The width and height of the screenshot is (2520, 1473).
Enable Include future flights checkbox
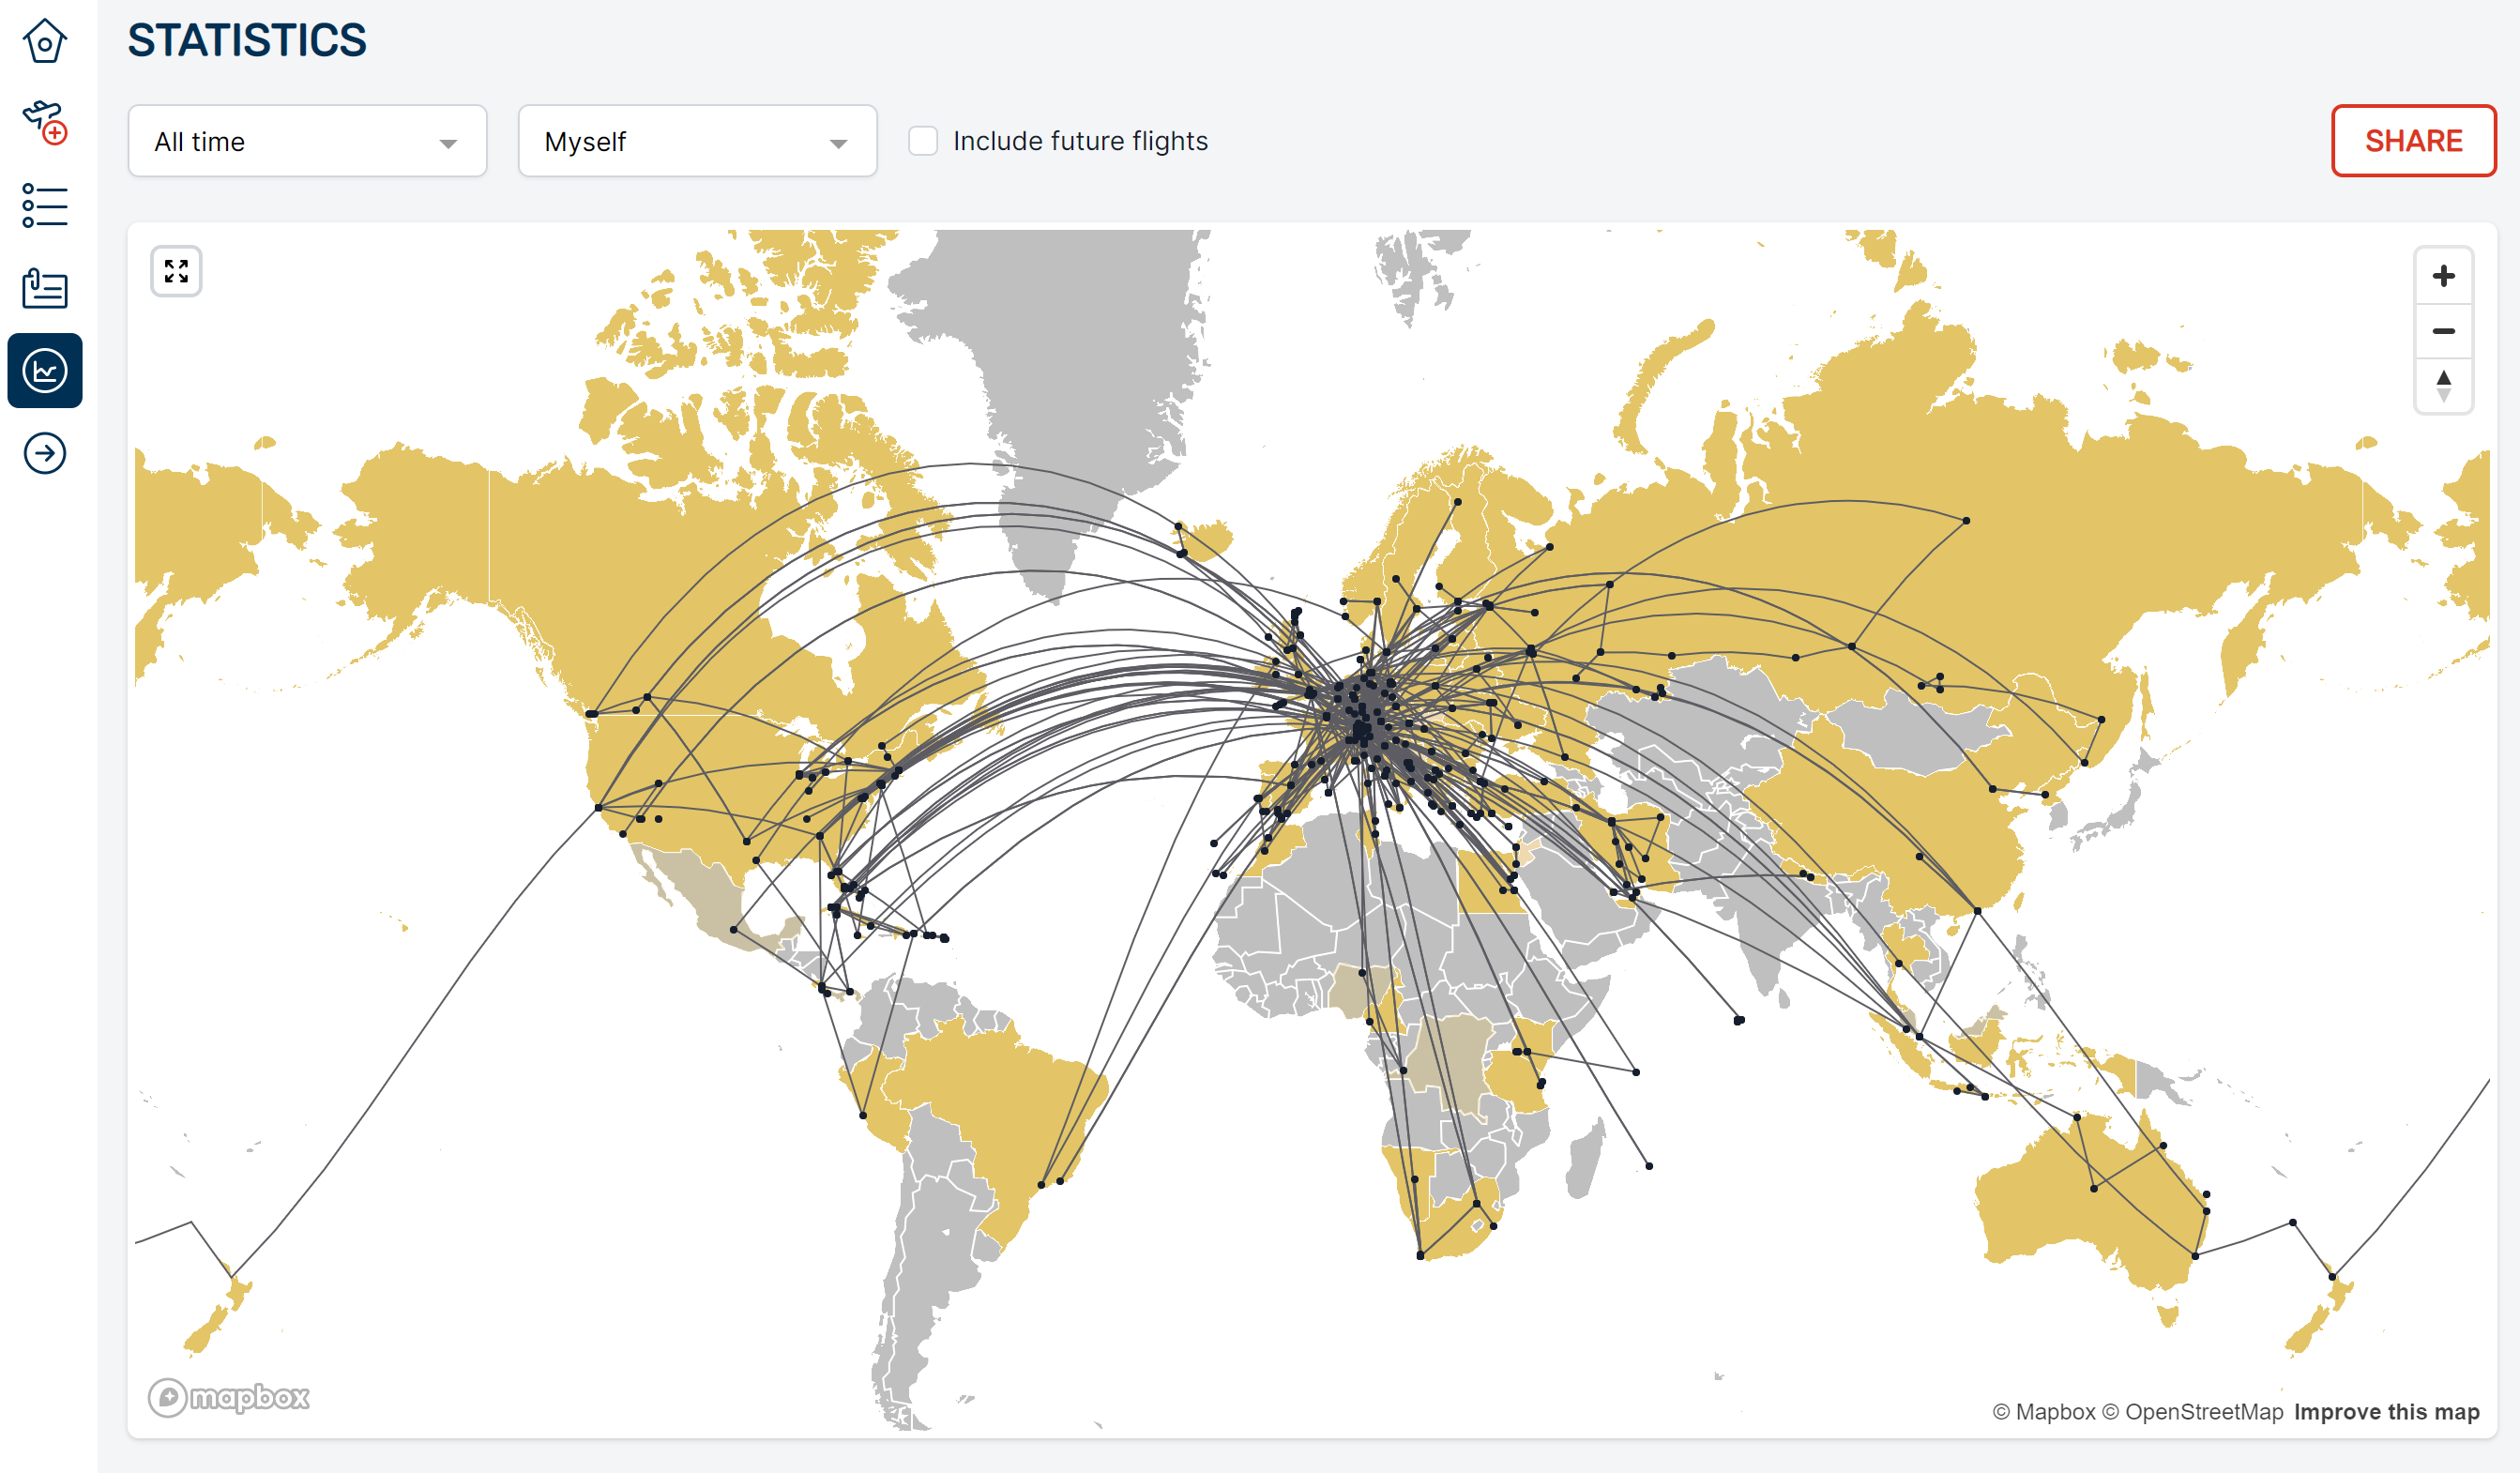tap(922, 141)
